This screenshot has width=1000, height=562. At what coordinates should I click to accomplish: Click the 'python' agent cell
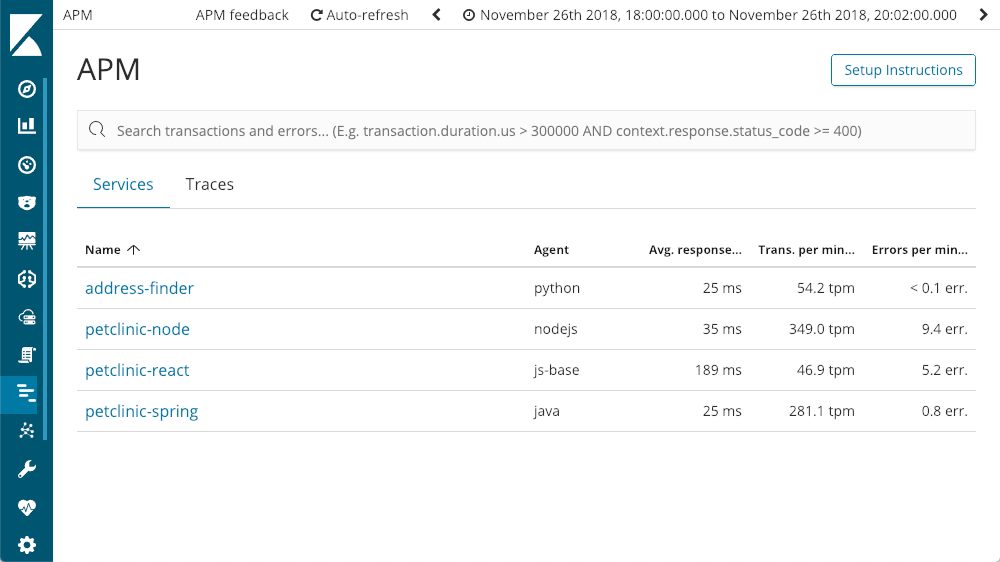click(x=557, y=288)
